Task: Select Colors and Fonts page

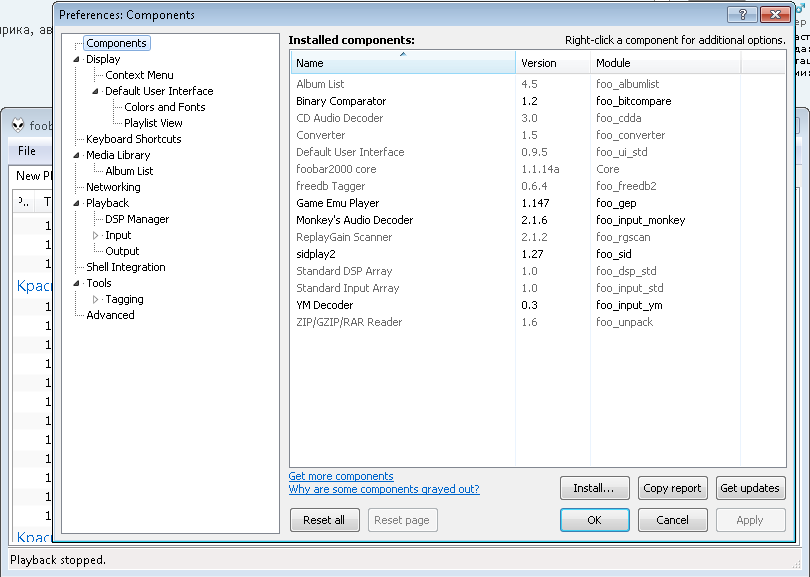Action: pos(165,107)
